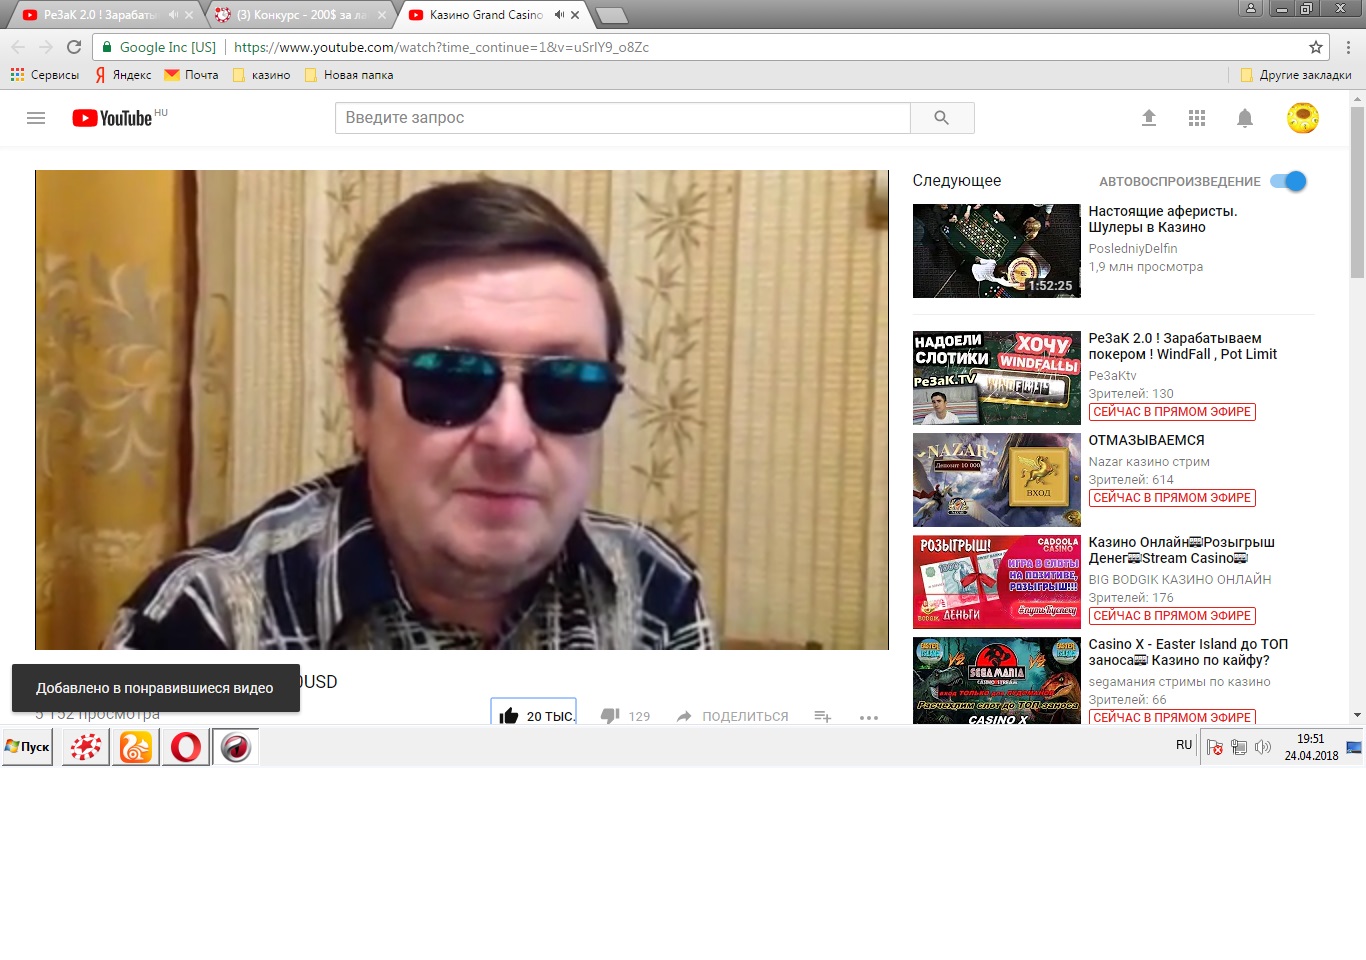Click the page scrollbar down arrow
Image resolution: width=1366 pixels, height=960 pixels.
[x=1357, y=715]
